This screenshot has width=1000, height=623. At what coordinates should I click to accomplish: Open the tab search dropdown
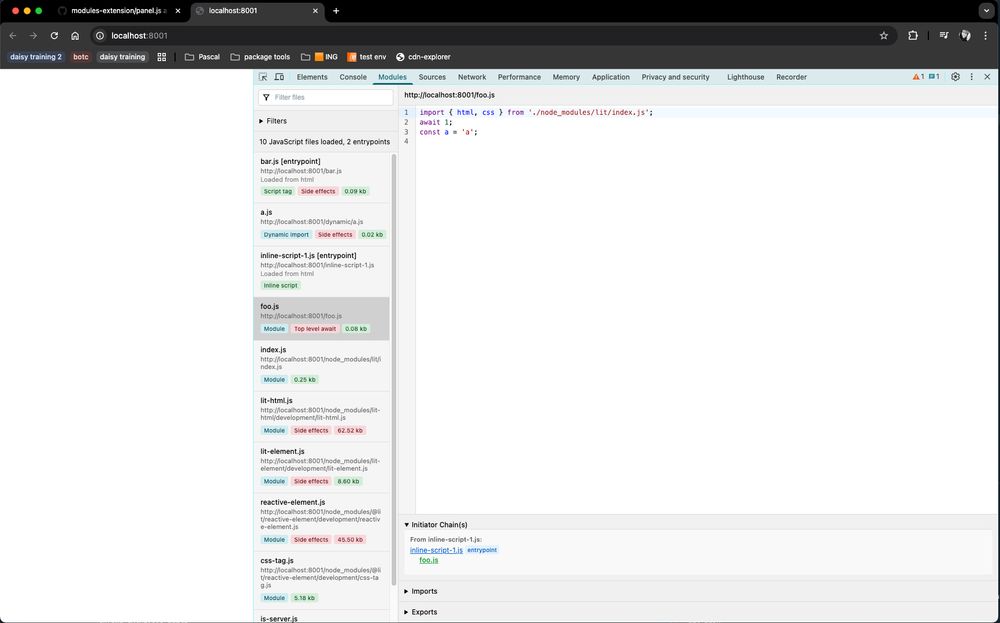[986, 11]
